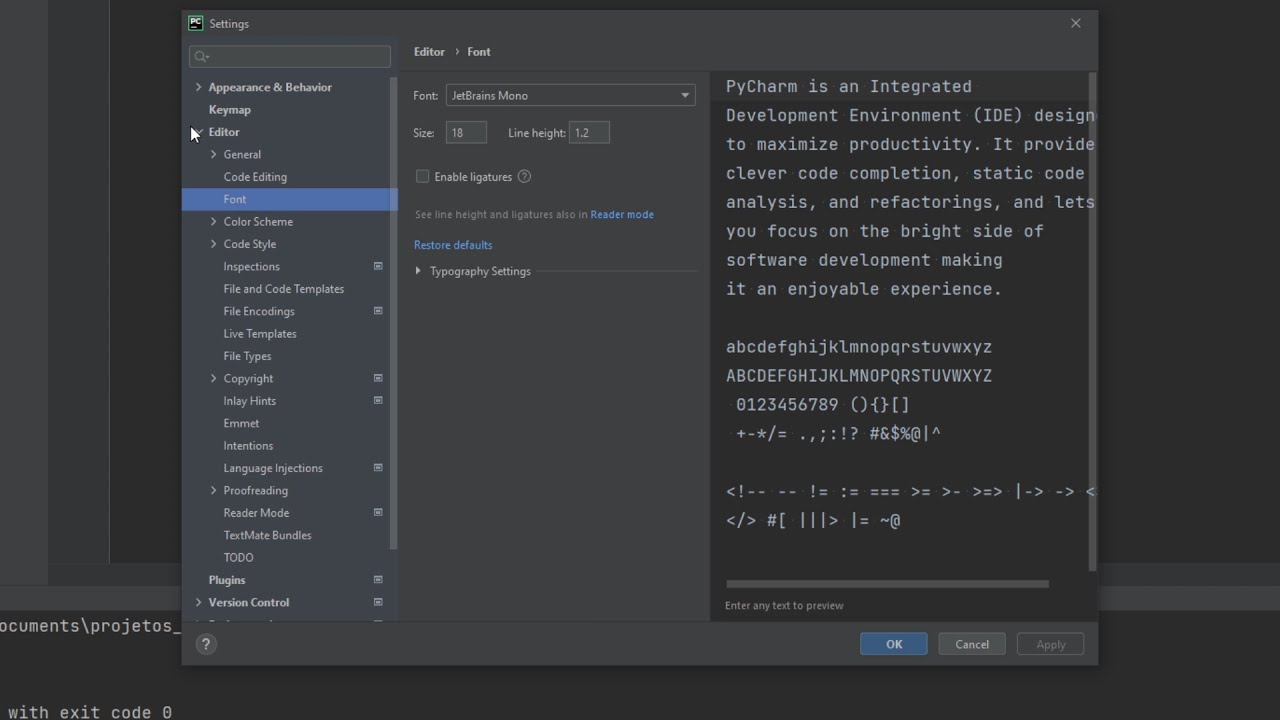Expand the Color Scheme node
The height and width of the screenshot is (720, 1280).
tap(213, 221)
